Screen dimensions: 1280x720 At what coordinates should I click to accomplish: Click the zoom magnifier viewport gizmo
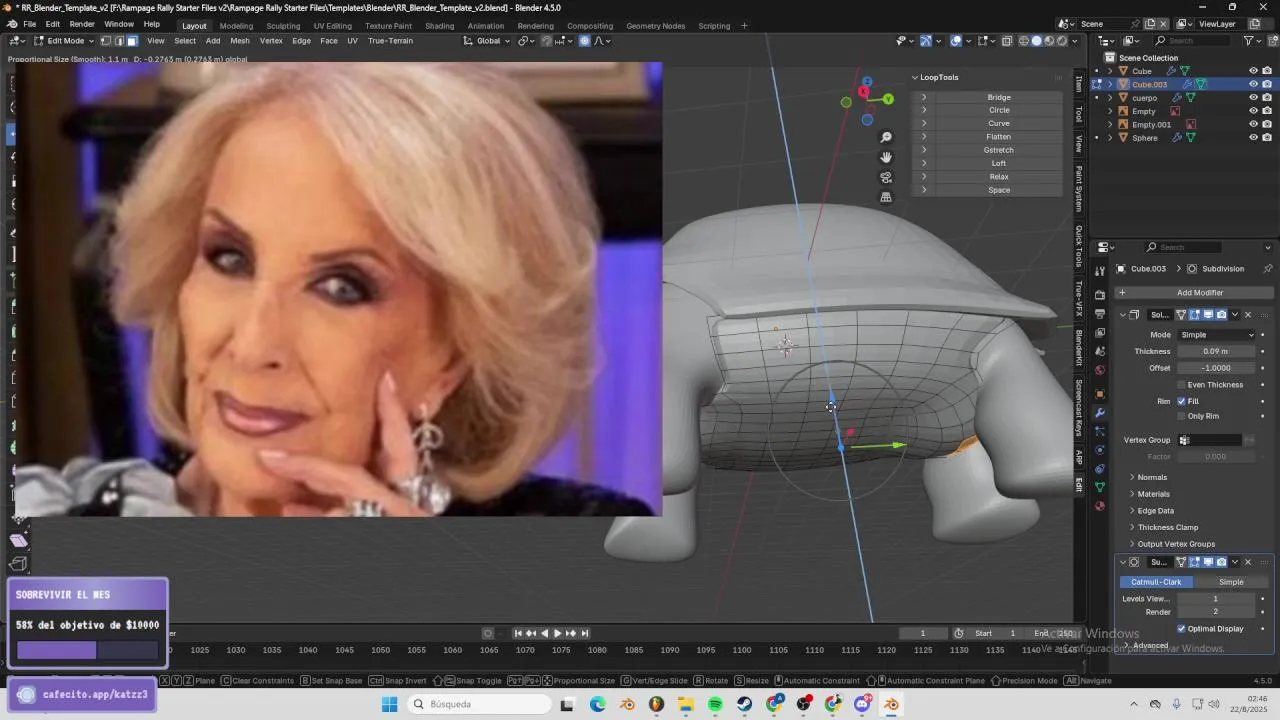coord(886,137)
